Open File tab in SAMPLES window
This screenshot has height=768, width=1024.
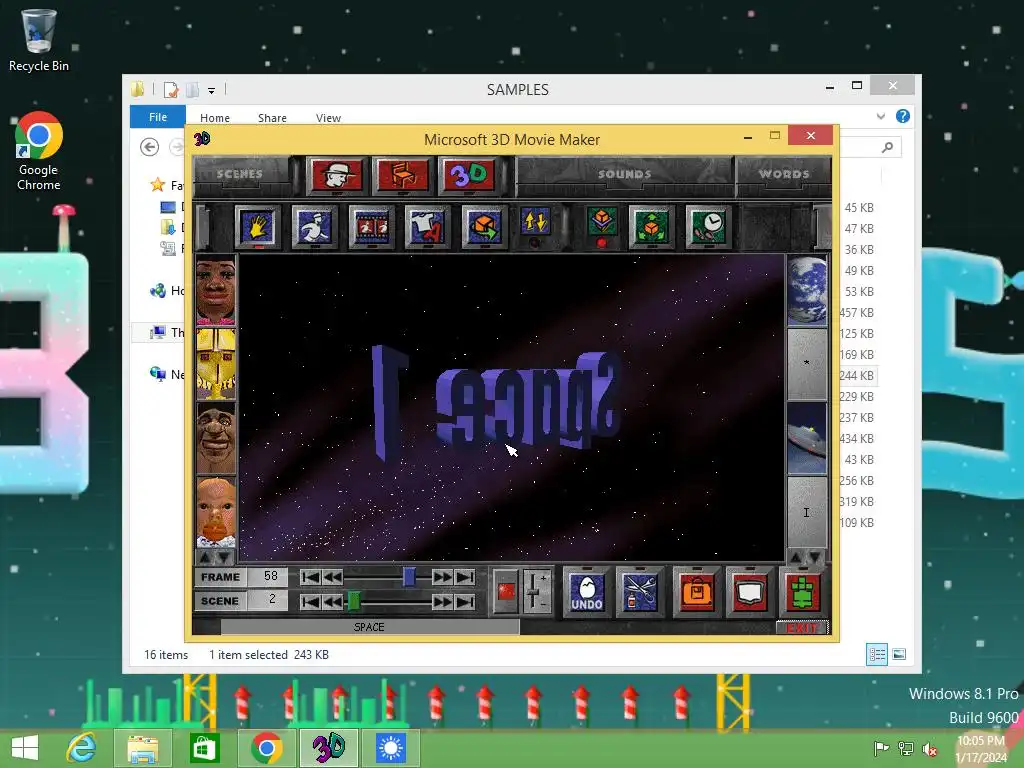[x=157, y=117]
